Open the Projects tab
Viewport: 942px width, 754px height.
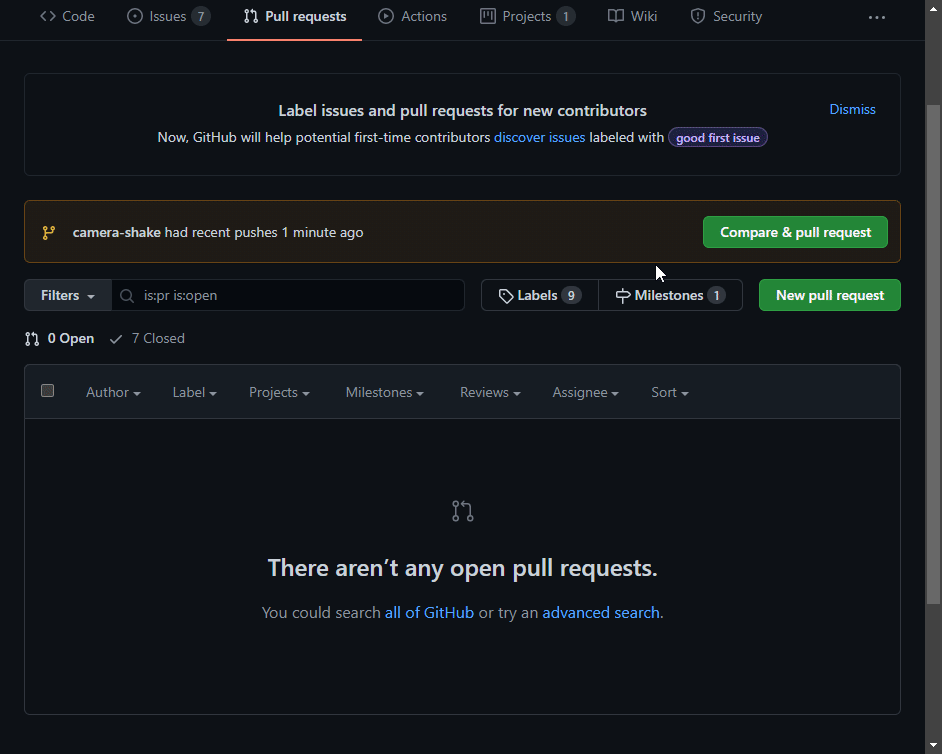[527, 16]
